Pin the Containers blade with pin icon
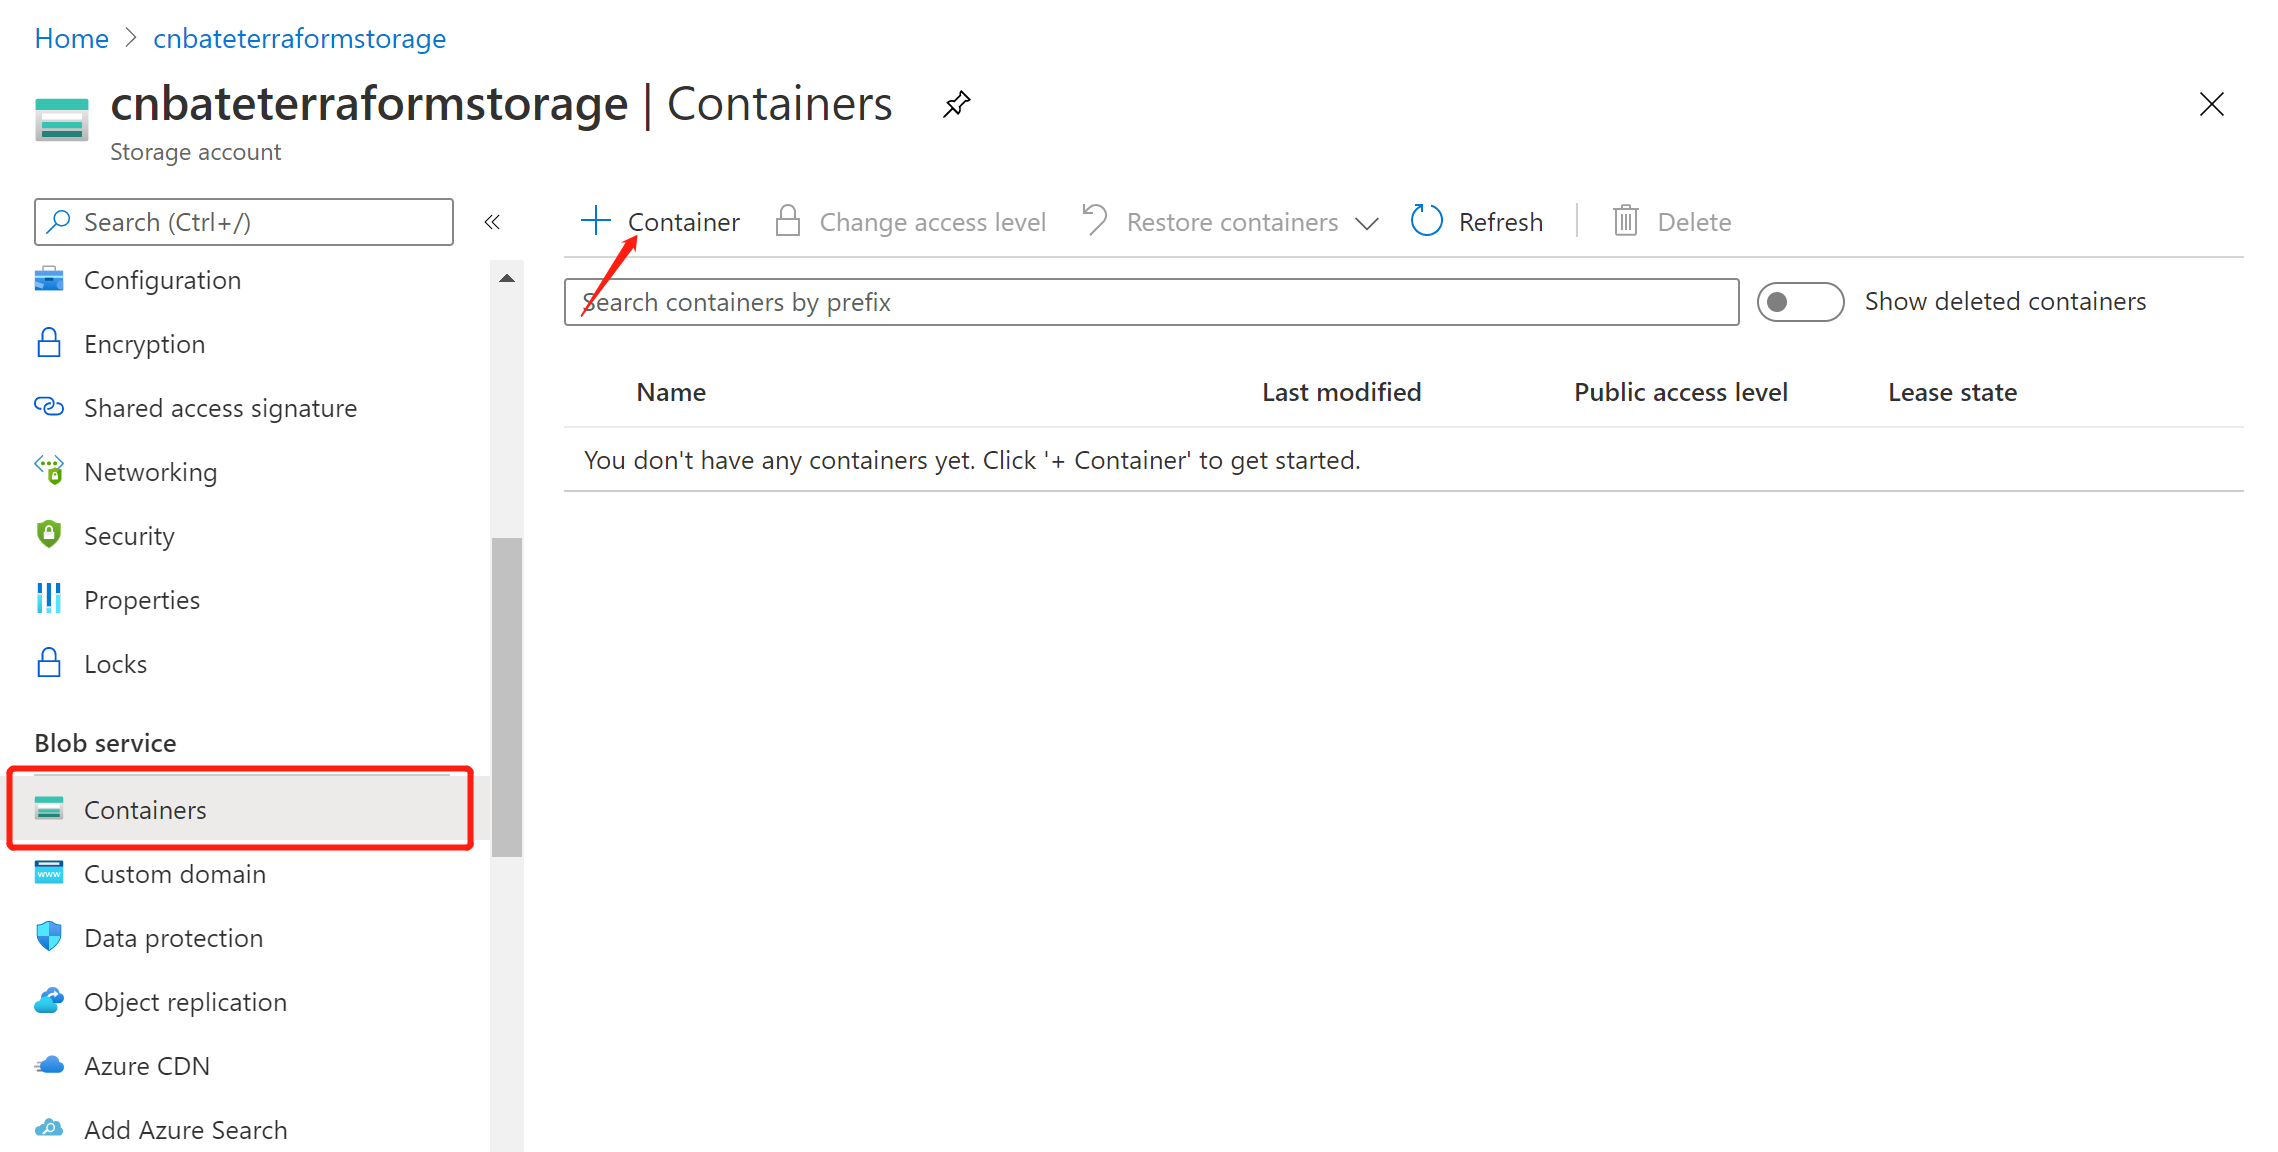2278x1152 pixels. [957, 104]
